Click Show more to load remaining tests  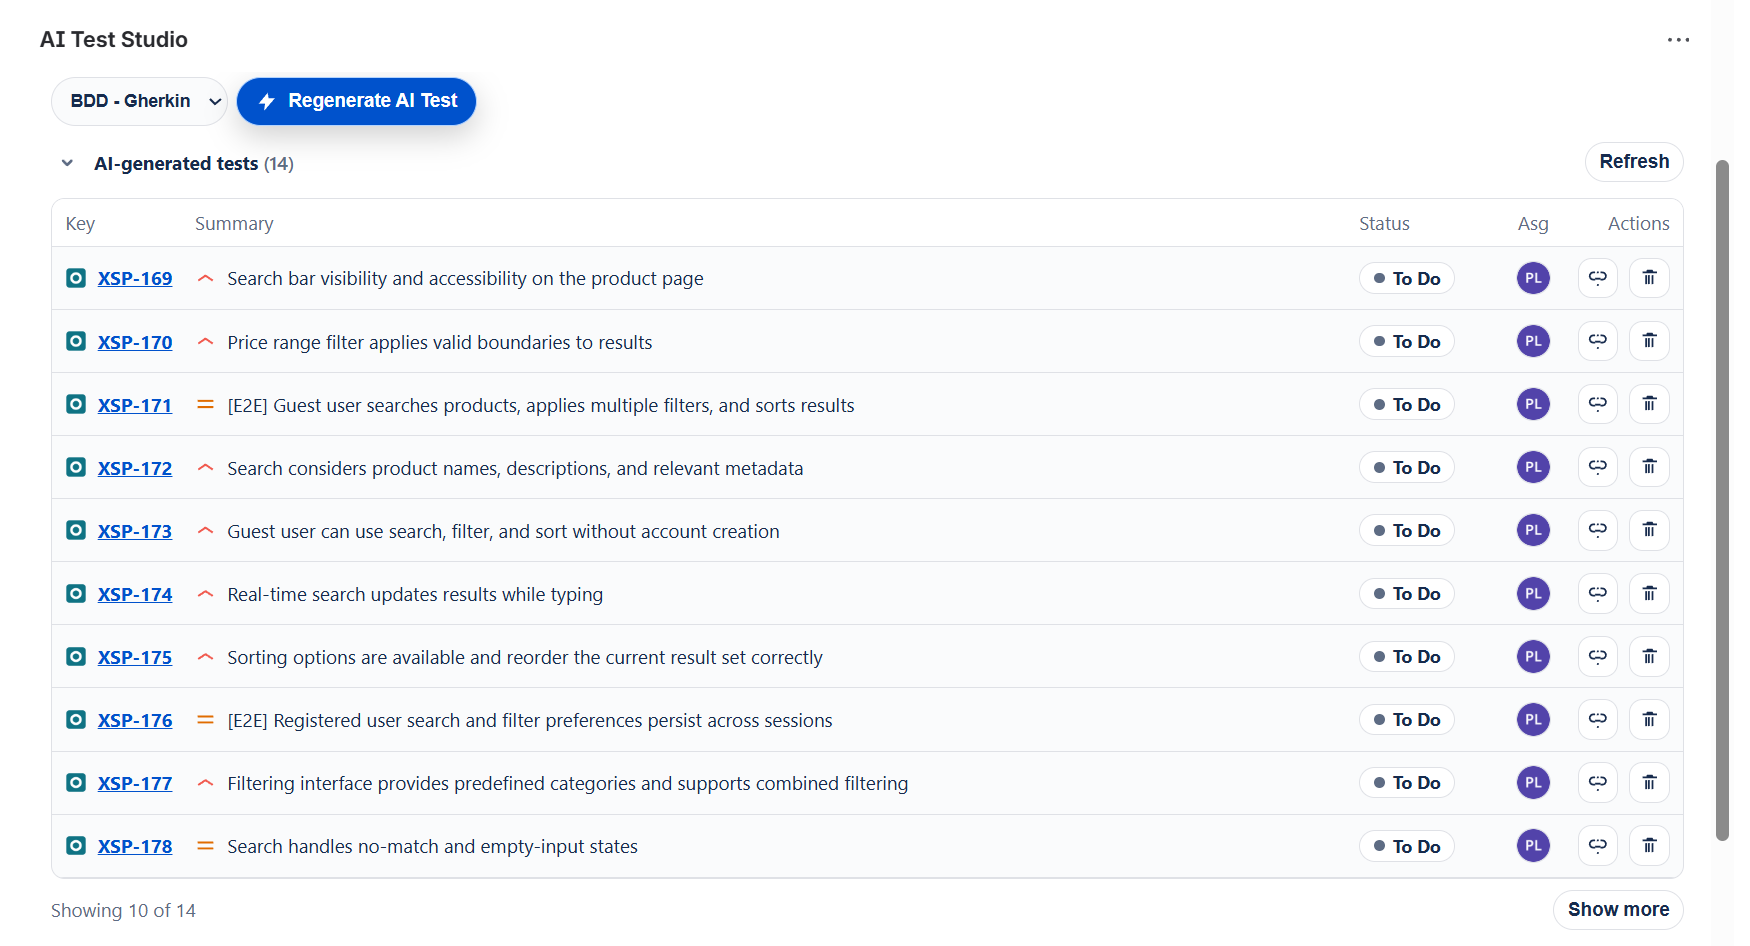click(x=1617, y=909)
